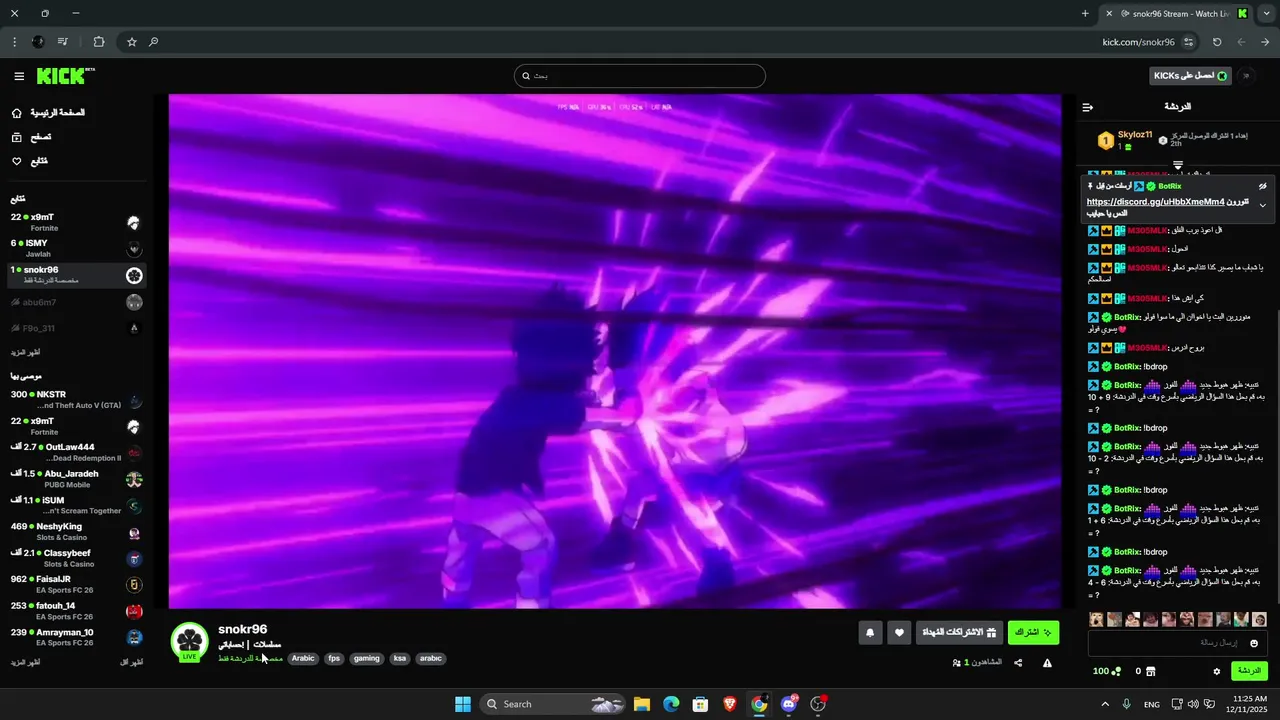Open Discord from the taskbar
The width and height of the screenshot is (1280, 720).
[789, 704]
